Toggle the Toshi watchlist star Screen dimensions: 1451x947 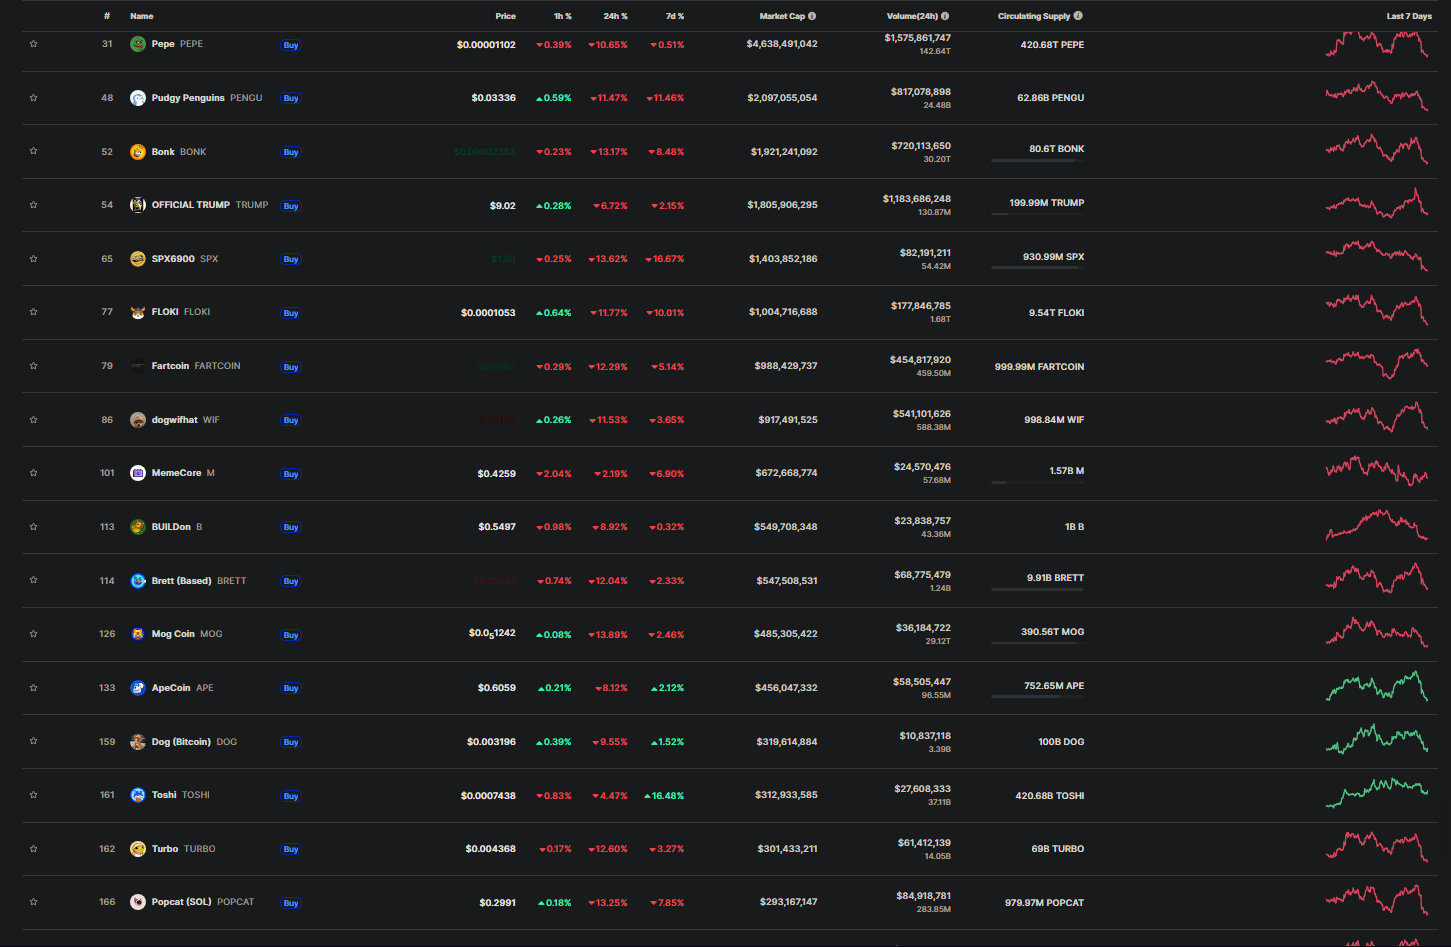coord(33,795)
